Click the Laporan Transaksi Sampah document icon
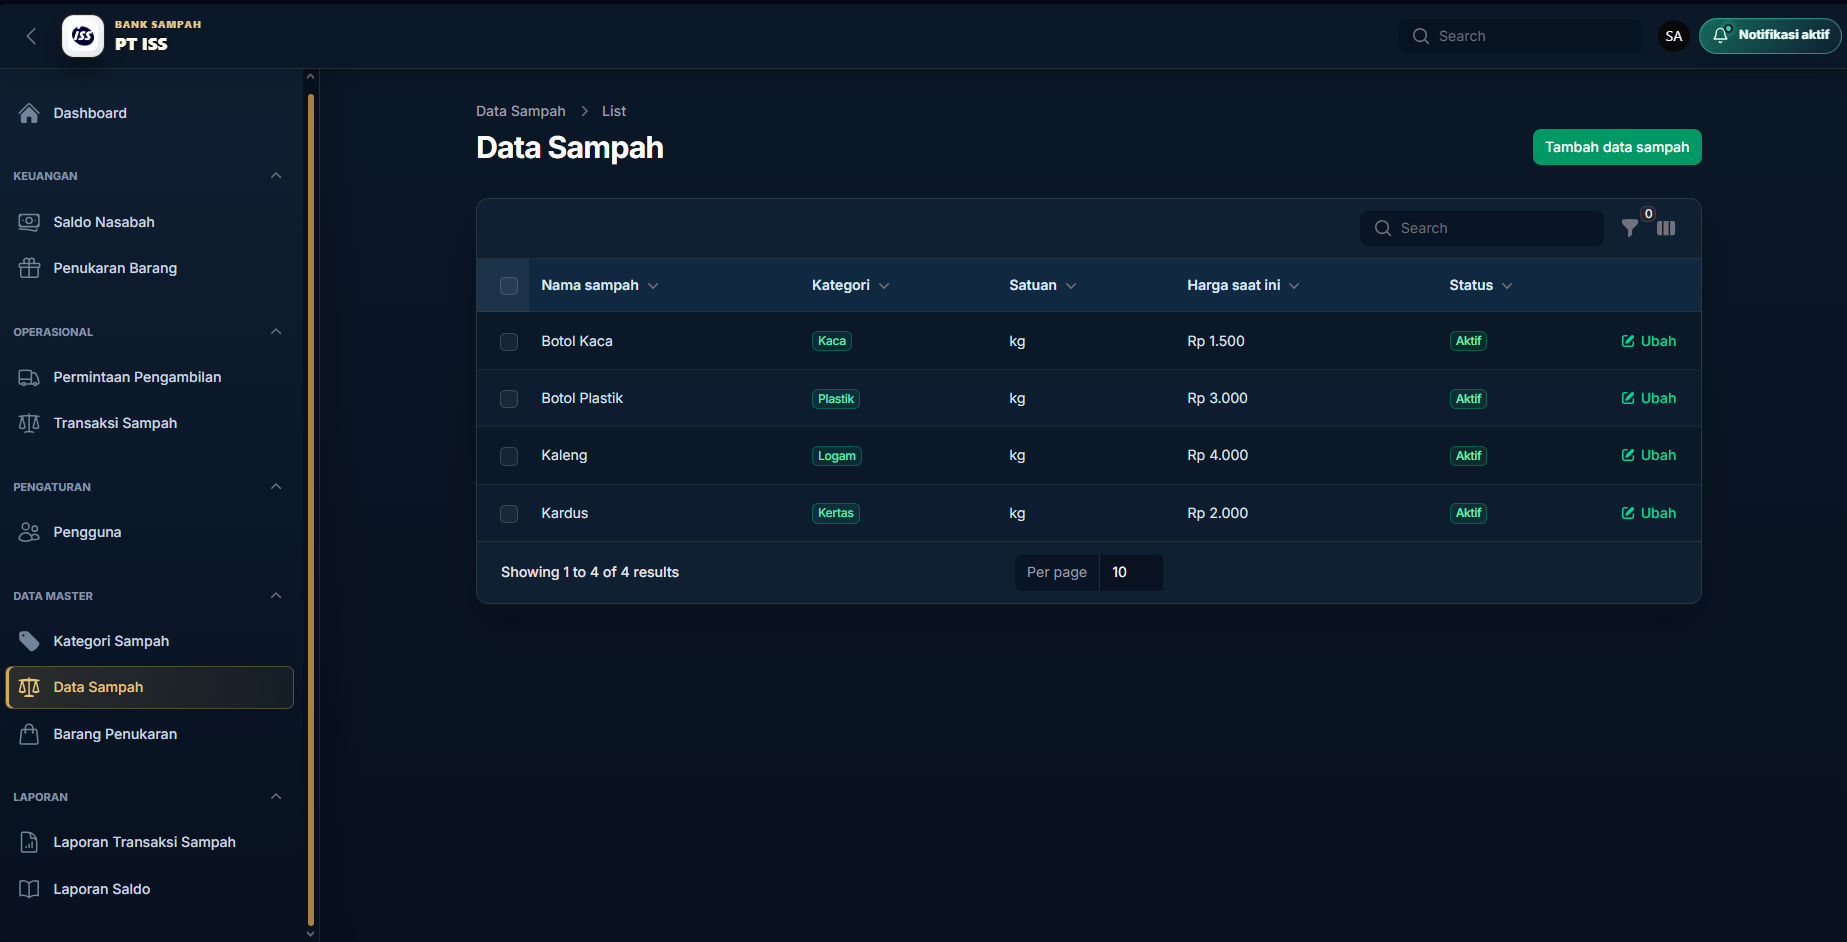 (29, 842)
